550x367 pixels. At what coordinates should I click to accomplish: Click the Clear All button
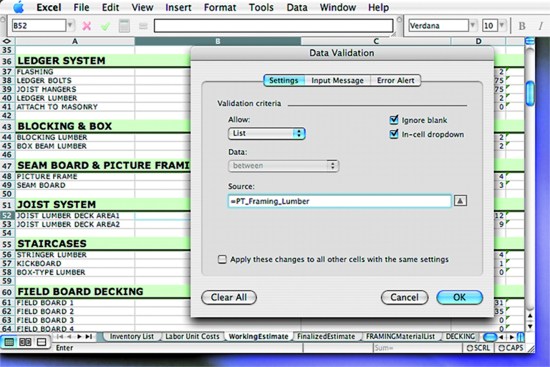[x=229, y=298]
